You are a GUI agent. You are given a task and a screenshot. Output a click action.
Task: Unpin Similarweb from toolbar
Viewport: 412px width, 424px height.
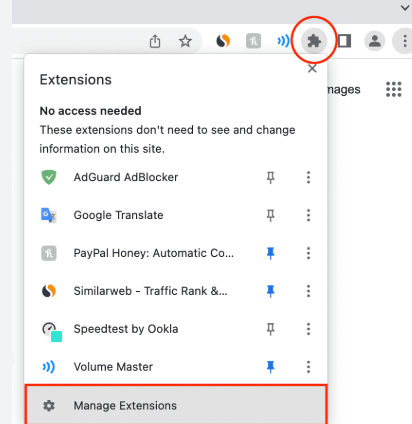coord(271,291)
